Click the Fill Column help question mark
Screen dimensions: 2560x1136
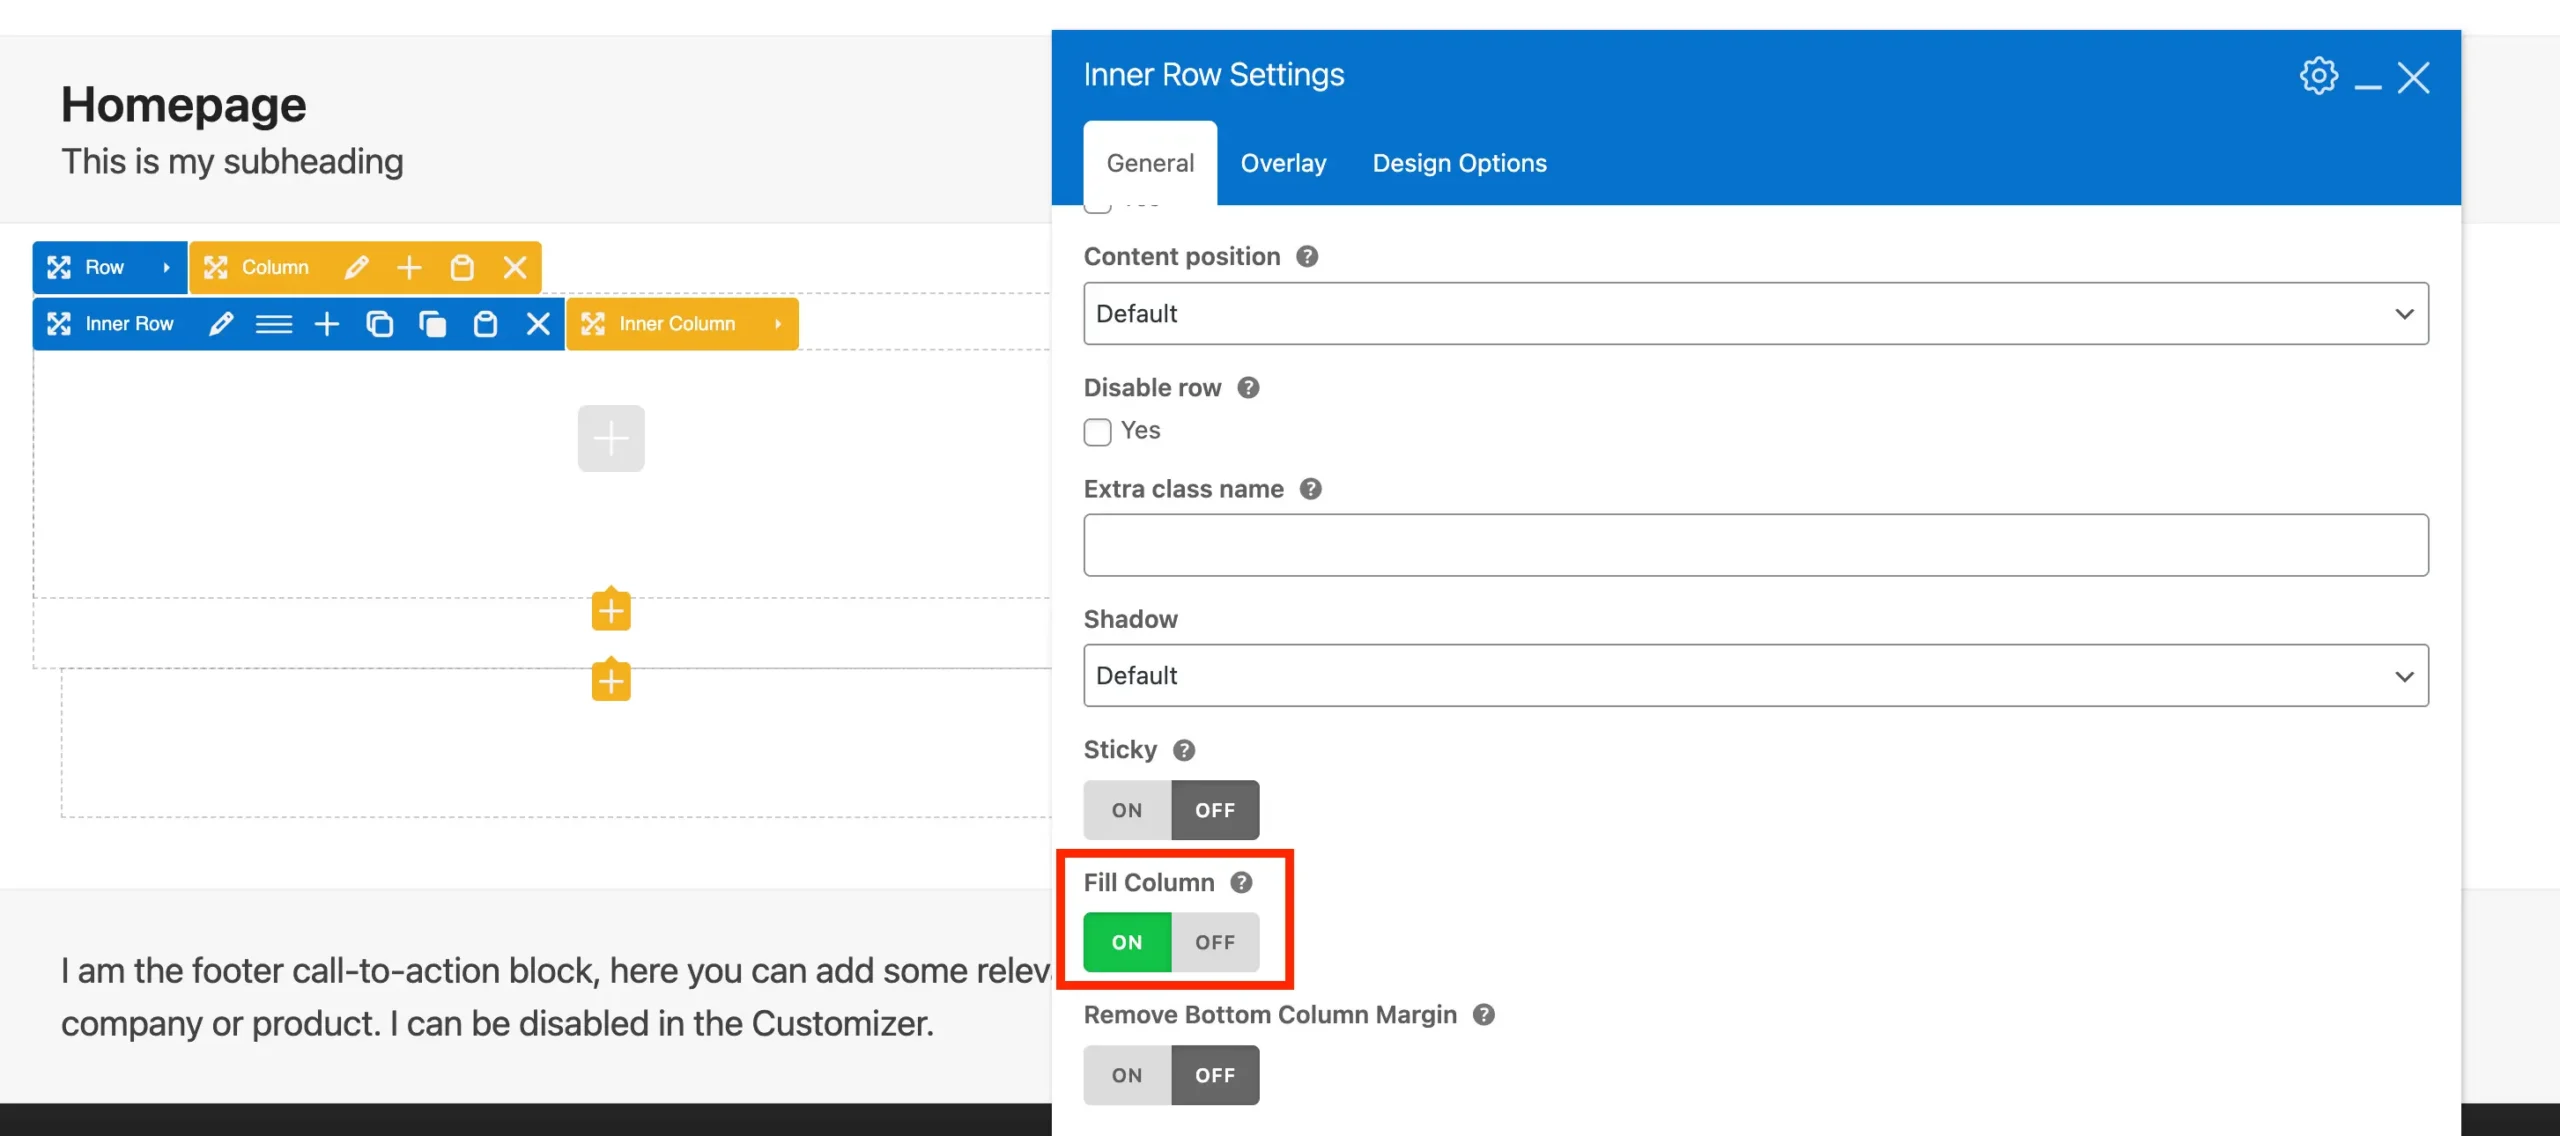[1241, 883]
